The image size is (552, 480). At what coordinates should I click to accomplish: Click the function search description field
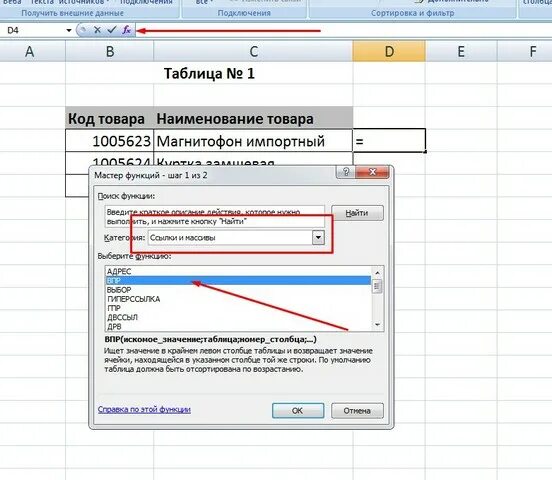215,217
